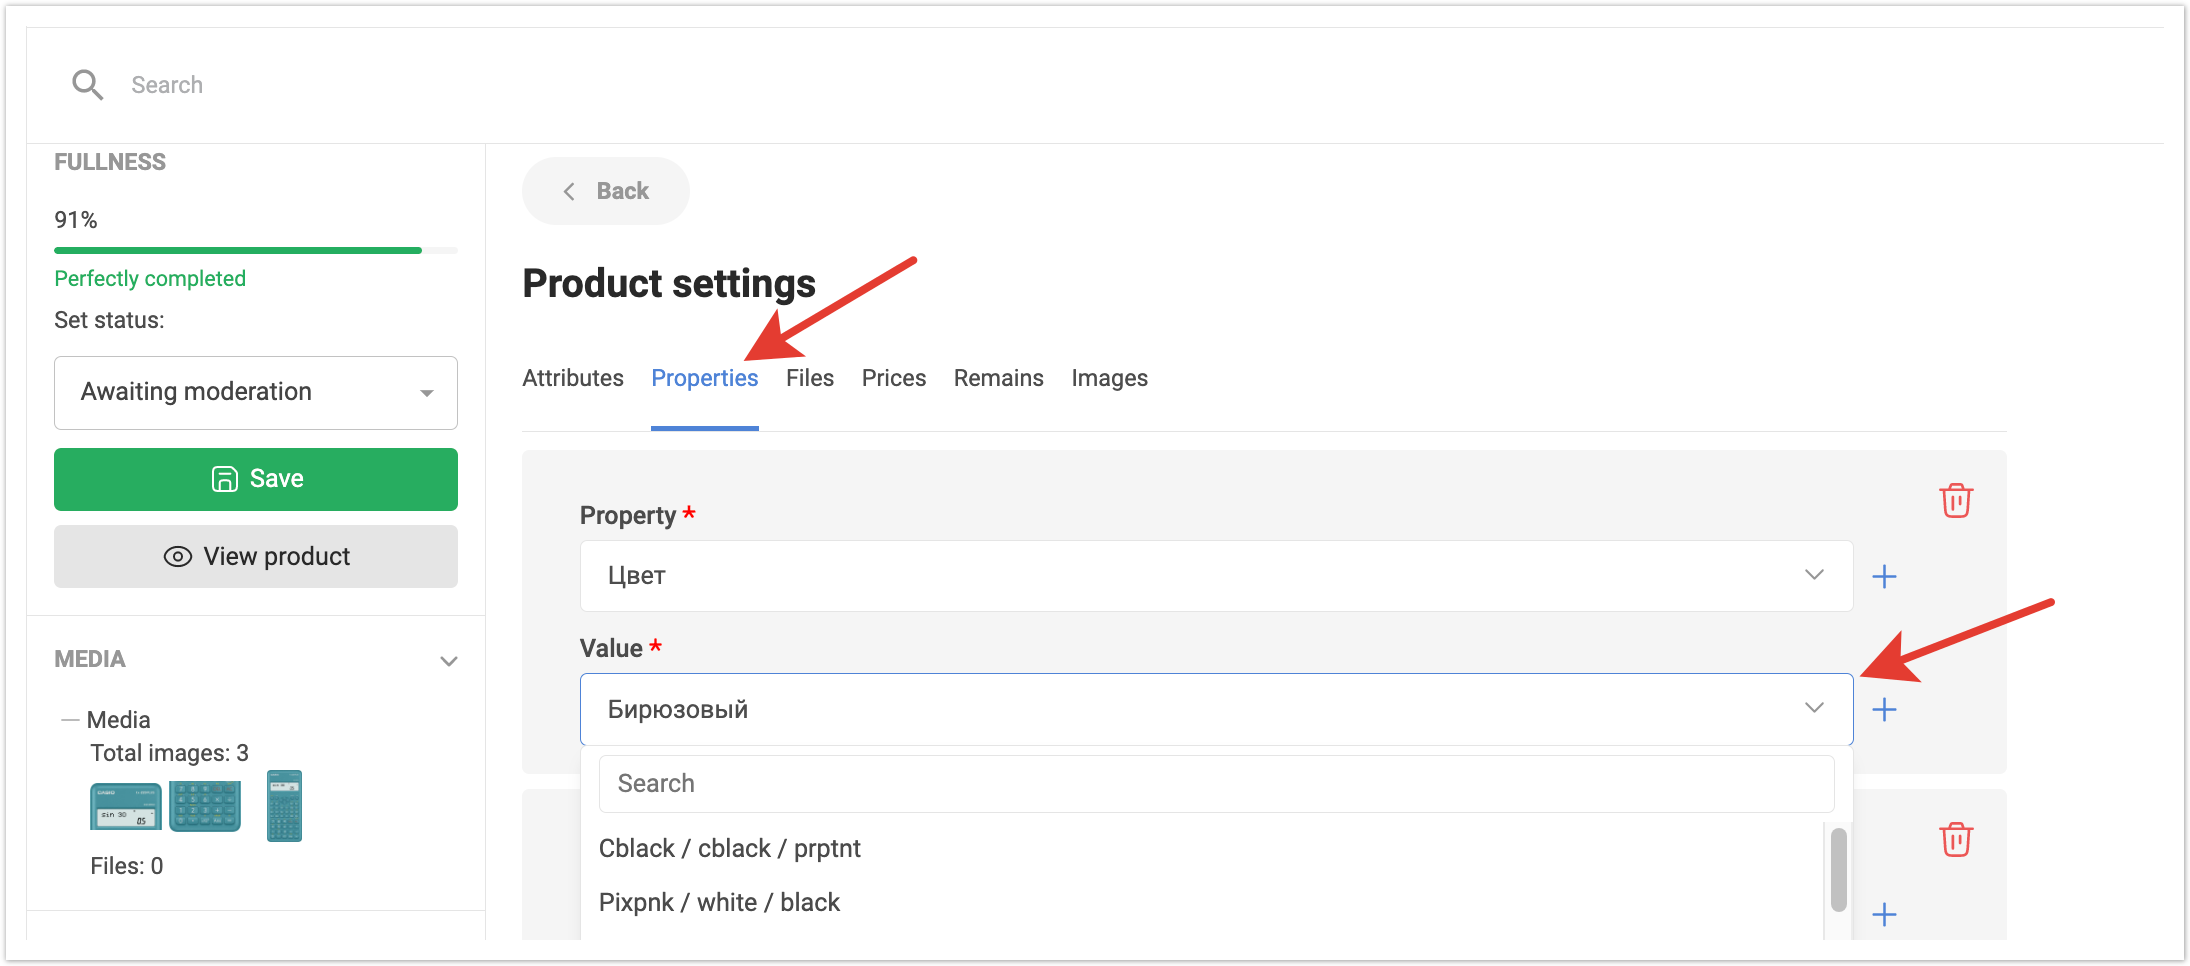Switch to the Attributes tab

(573, 378)
